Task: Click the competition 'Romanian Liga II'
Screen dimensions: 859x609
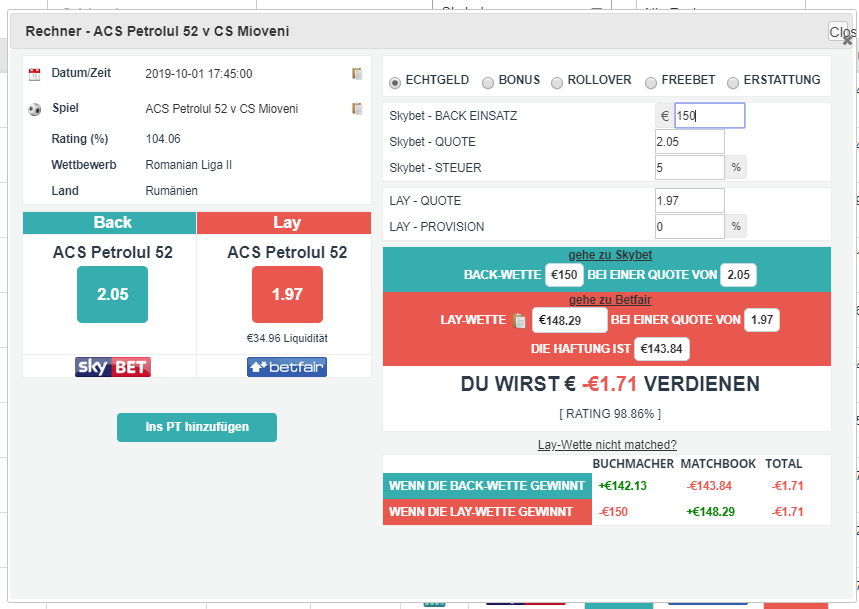Action: coord(188,165)
